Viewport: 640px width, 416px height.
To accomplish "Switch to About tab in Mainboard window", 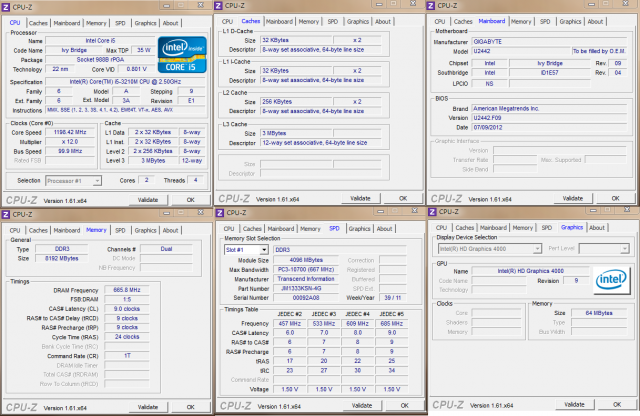I will point(596,20).
